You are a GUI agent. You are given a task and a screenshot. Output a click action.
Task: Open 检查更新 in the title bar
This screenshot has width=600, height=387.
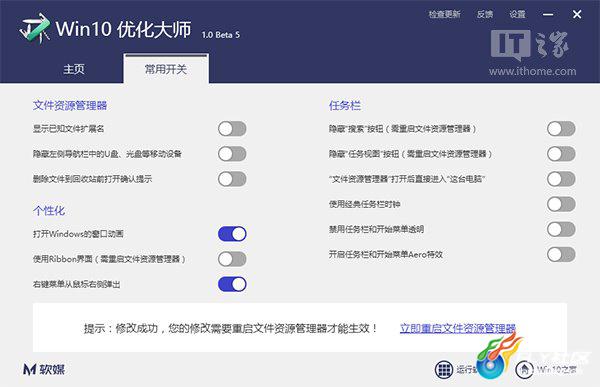[x=444, y=15]
